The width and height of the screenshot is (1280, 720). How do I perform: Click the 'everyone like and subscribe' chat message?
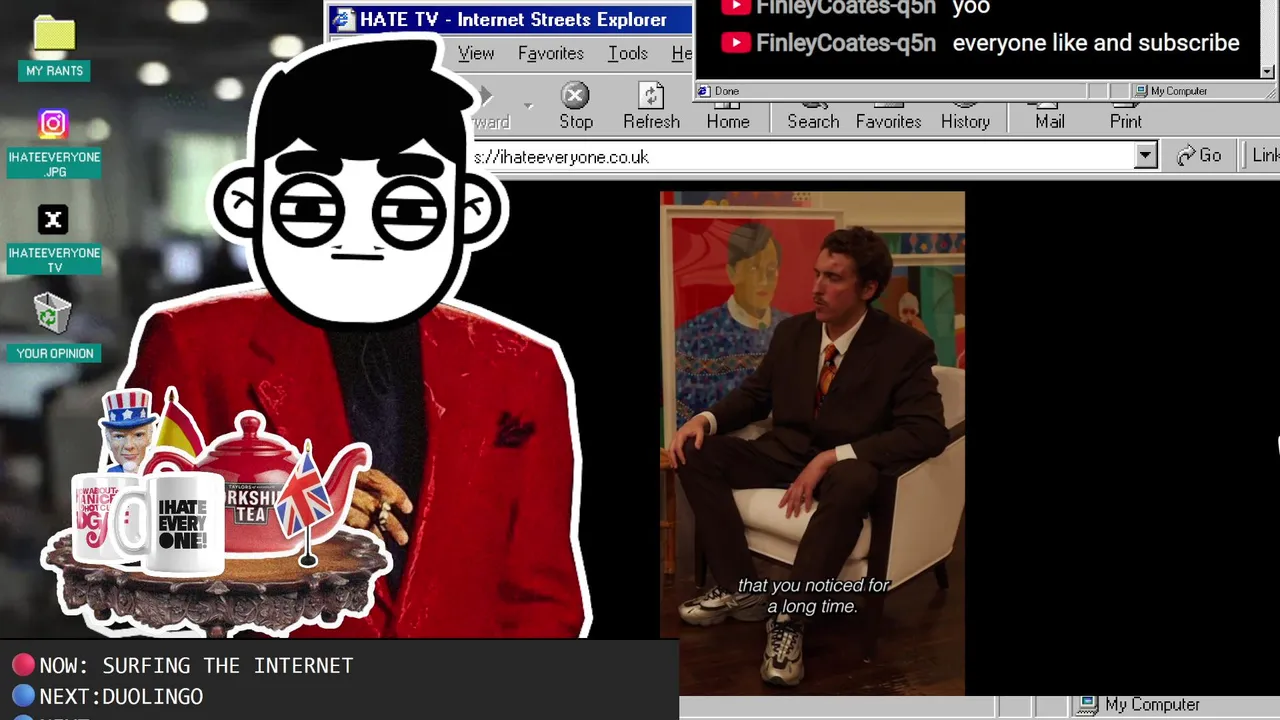(1096, 43)
